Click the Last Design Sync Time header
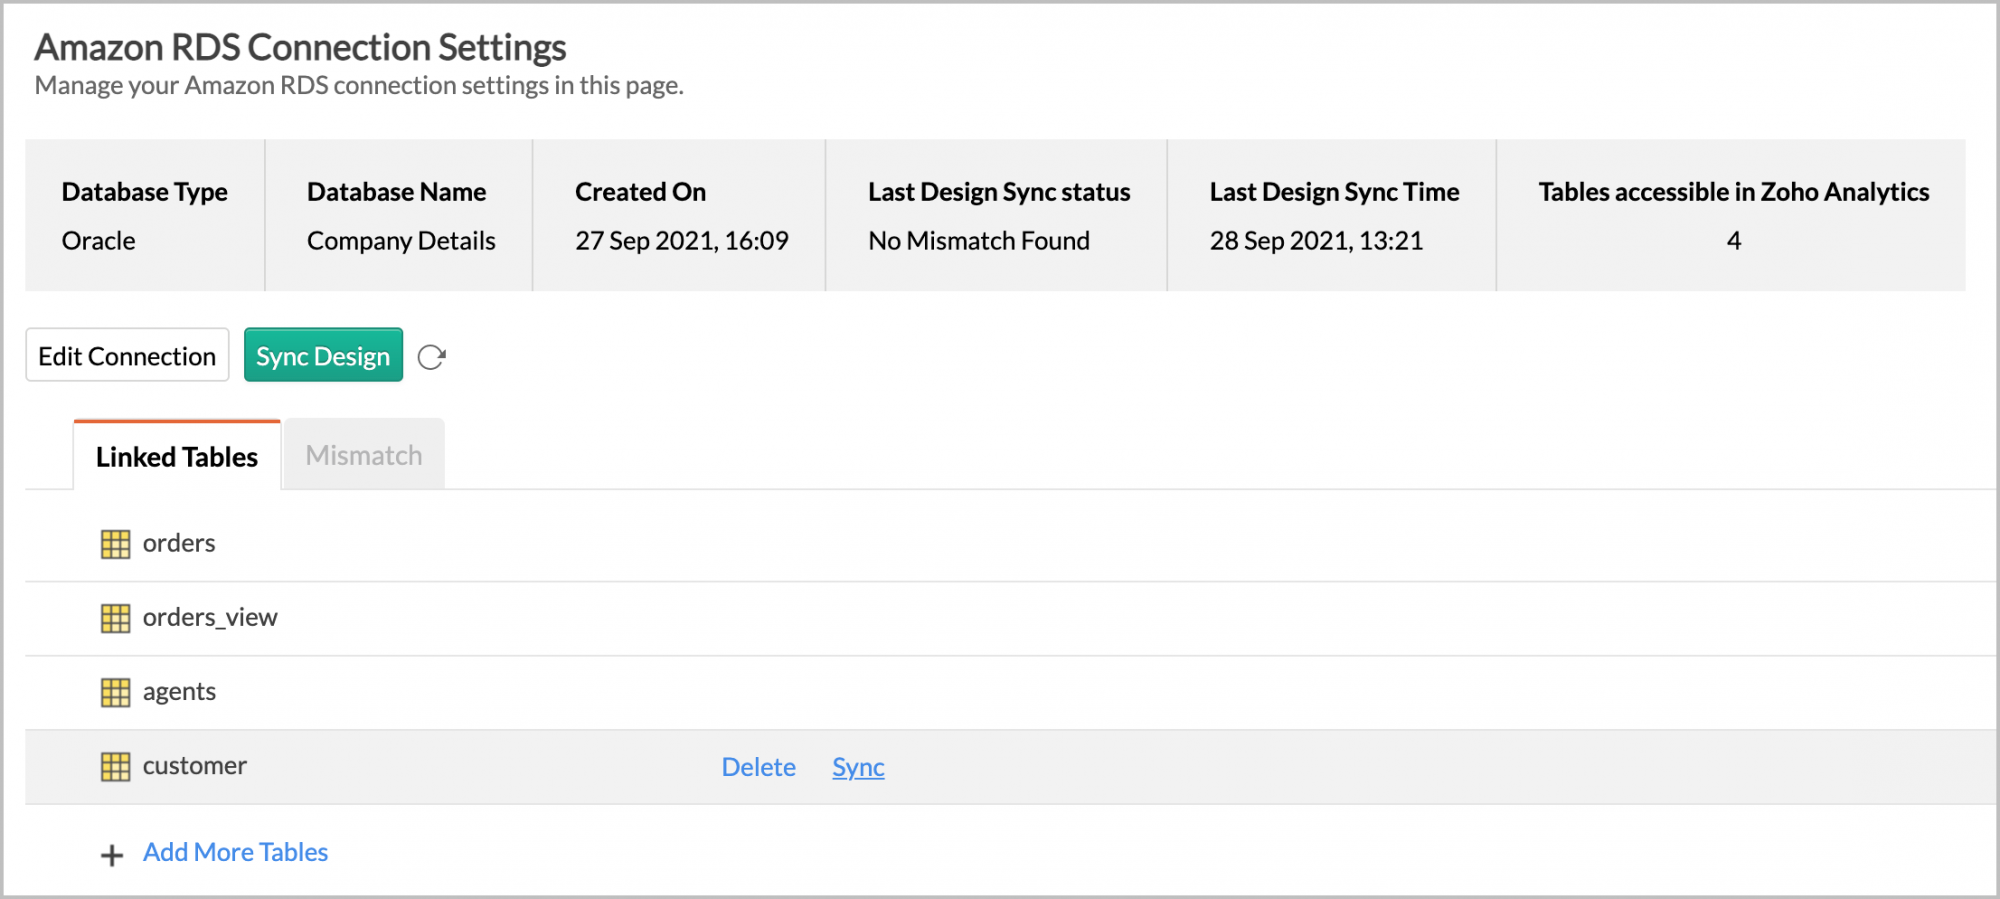Image resolution: width=2000 pixels, height=899 pixels. click(1335, 192)
